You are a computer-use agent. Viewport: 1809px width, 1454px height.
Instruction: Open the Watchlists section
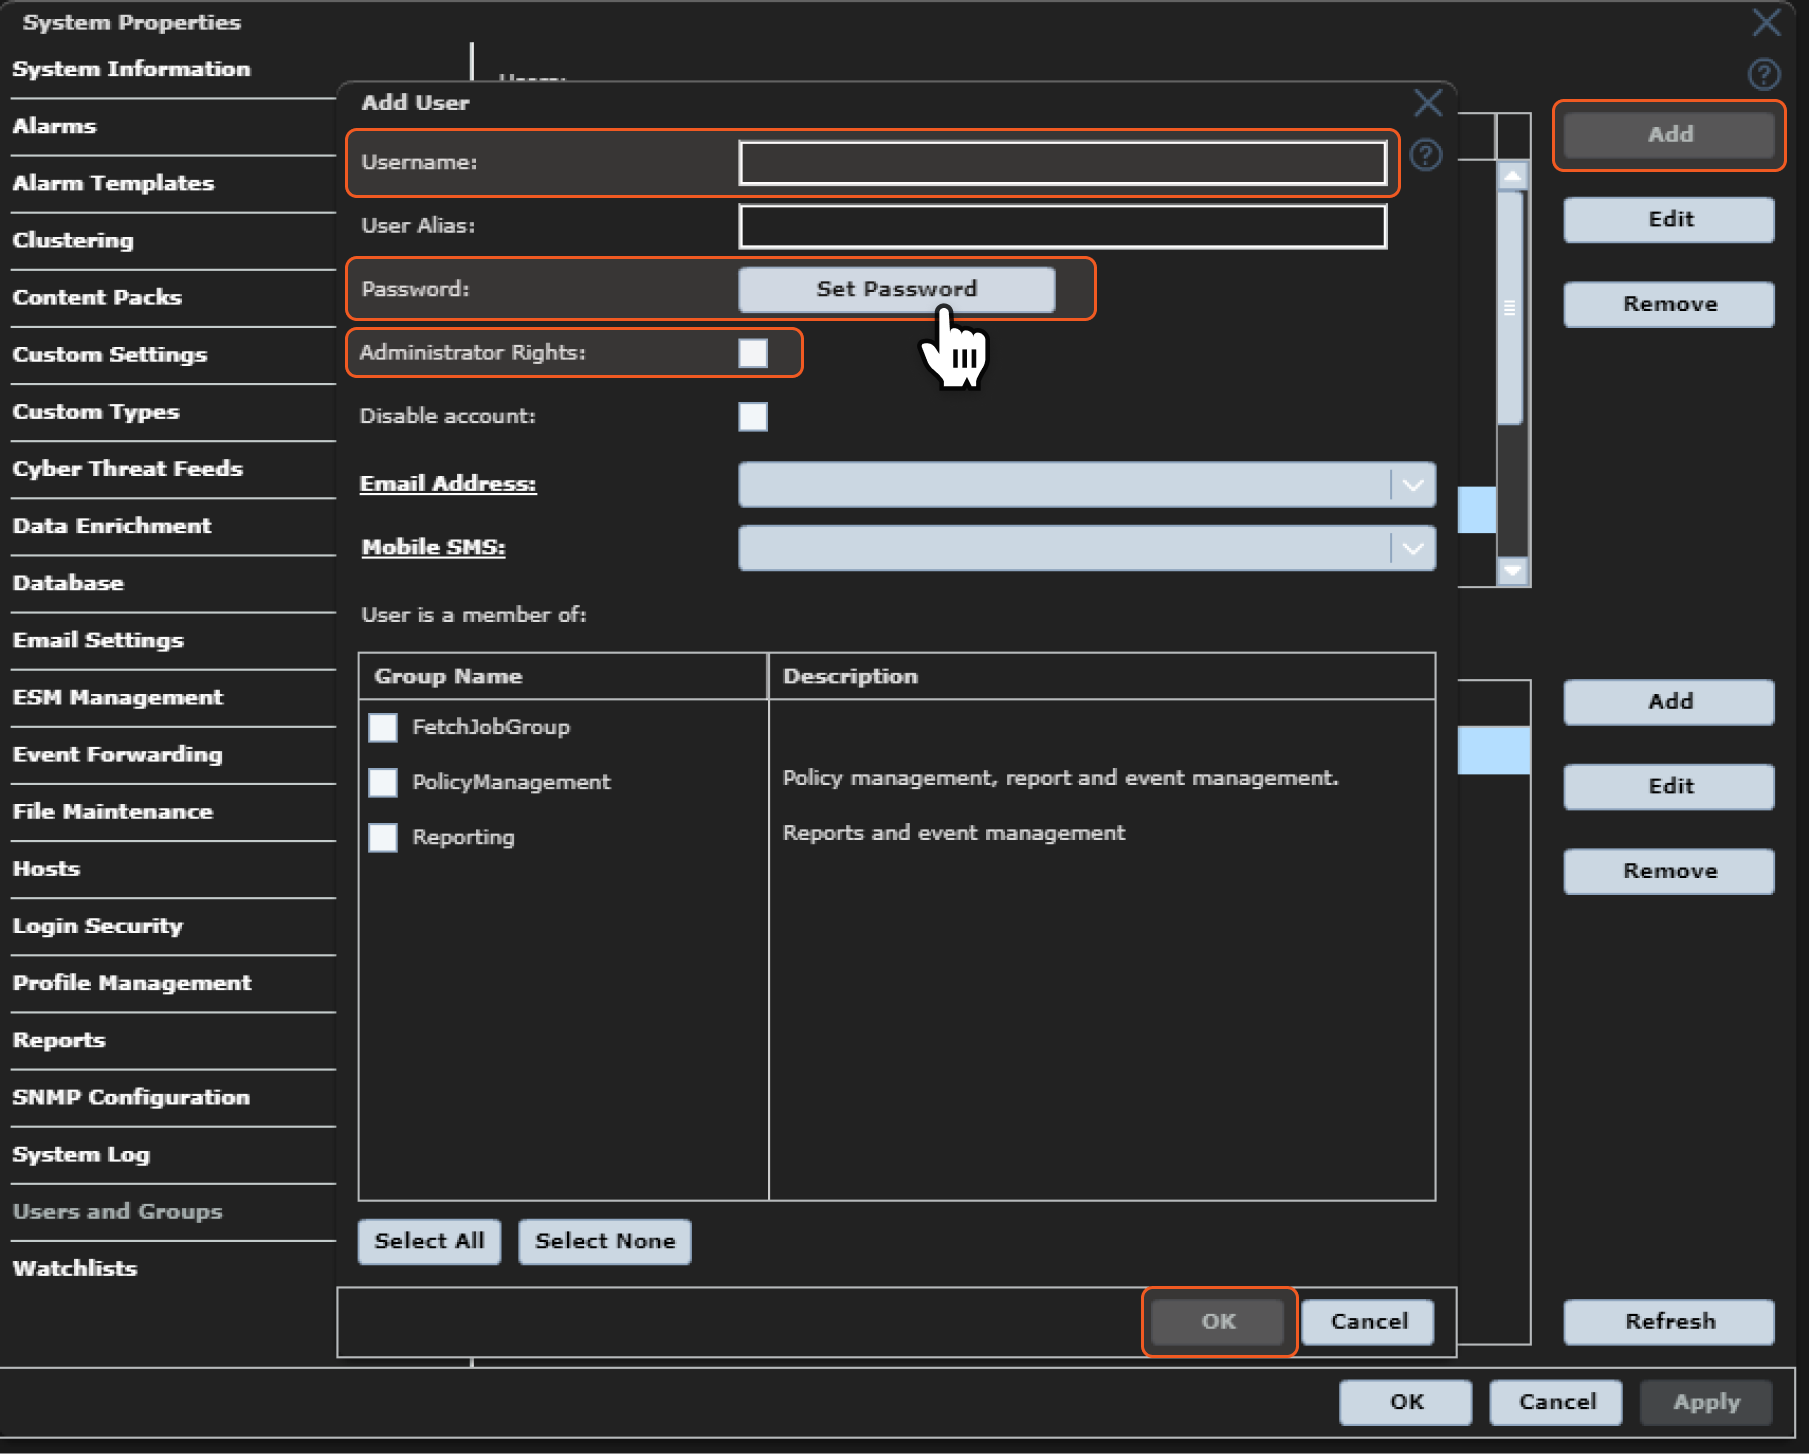[75, 1269]
